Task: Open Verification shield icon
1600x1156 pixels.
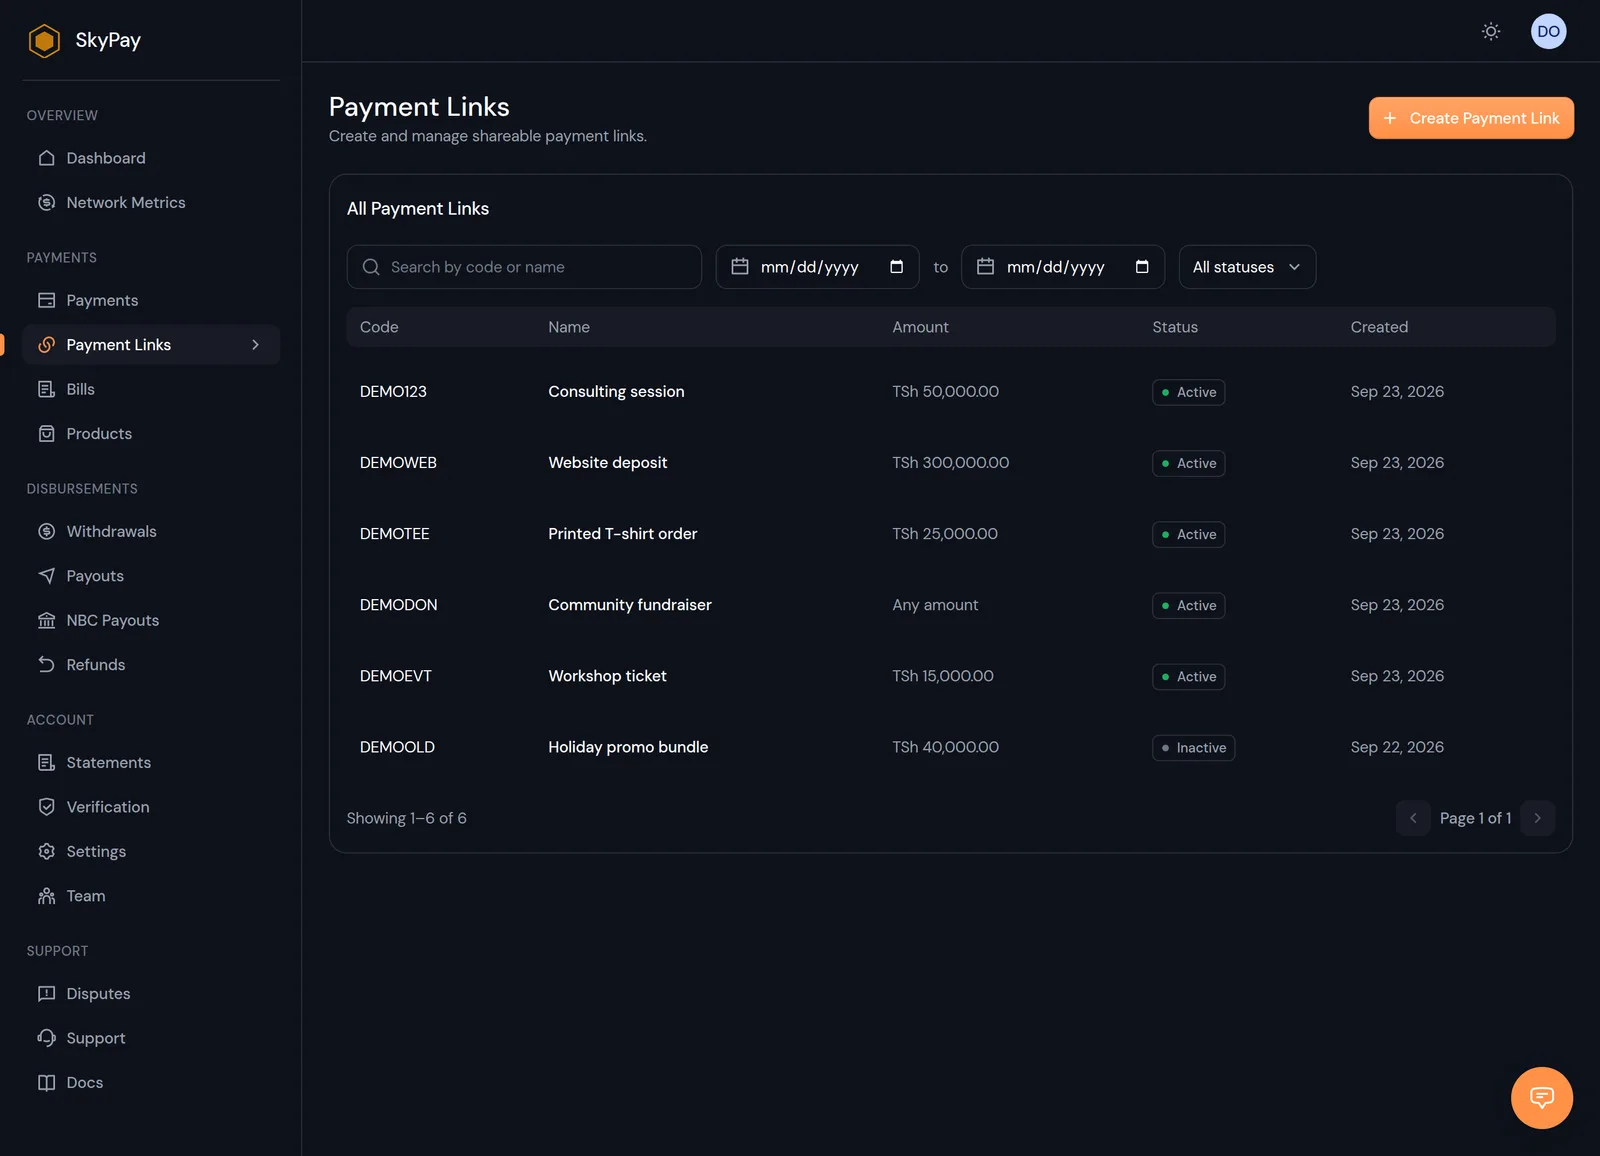Action: [x=46, y=806]
